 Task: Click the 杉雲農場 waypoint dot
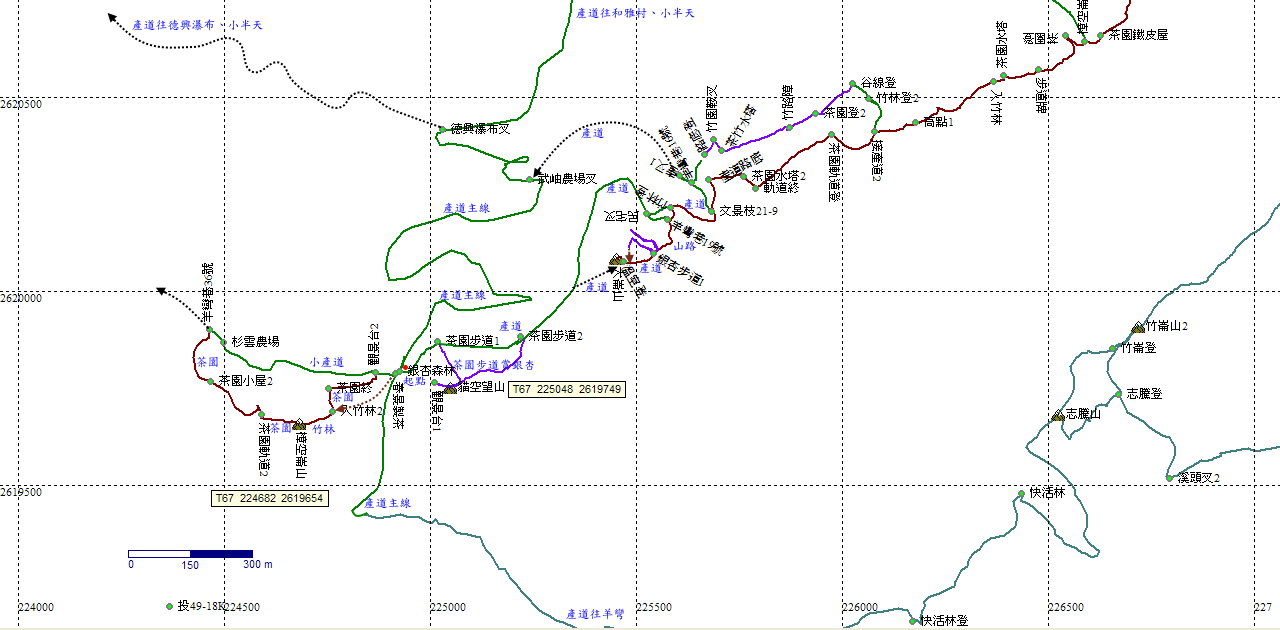tap(223, 342)
